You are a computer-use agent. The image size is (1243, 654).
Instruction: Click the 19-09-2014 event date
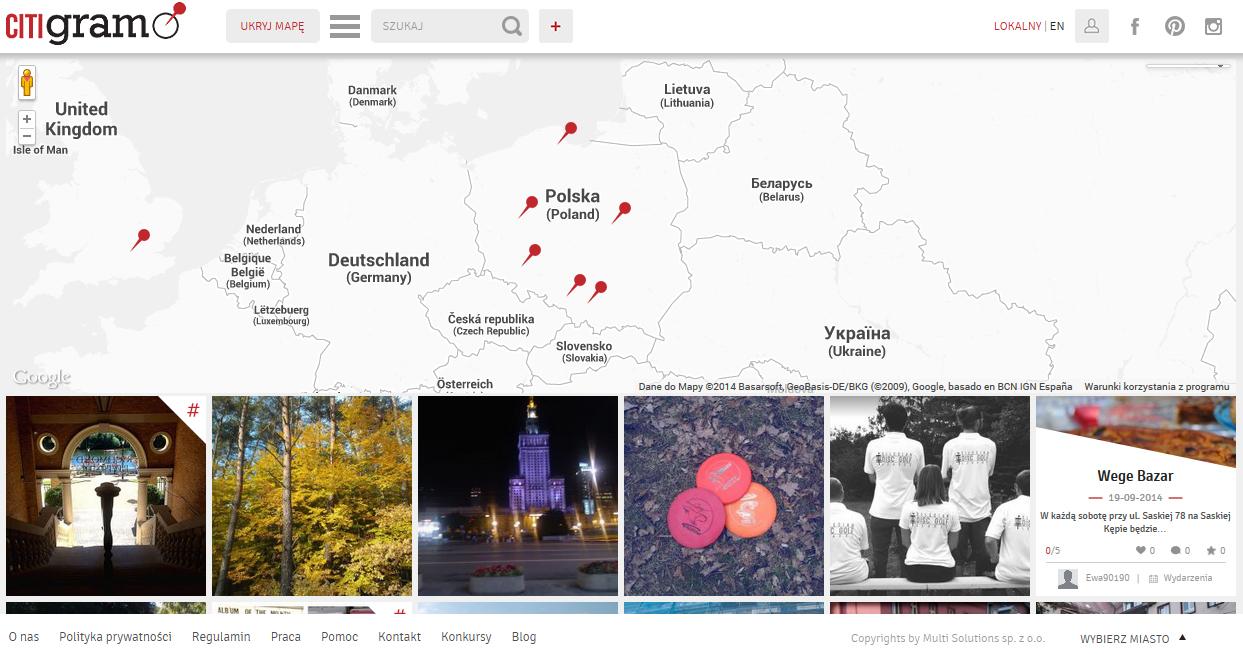[1134, 498]
